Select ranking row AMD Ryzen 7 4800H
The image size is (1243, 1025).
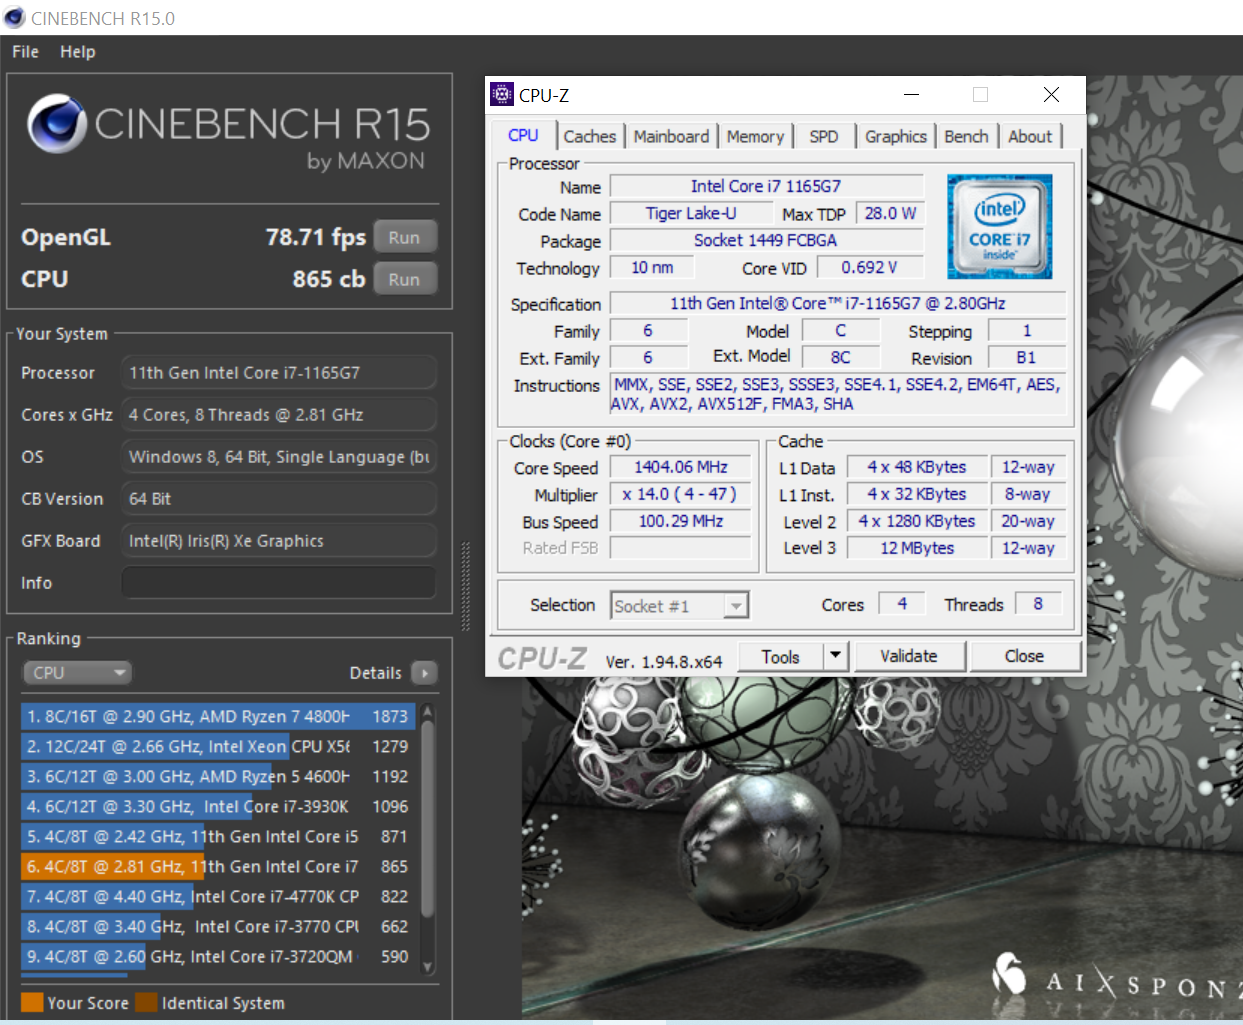(218, 716)
